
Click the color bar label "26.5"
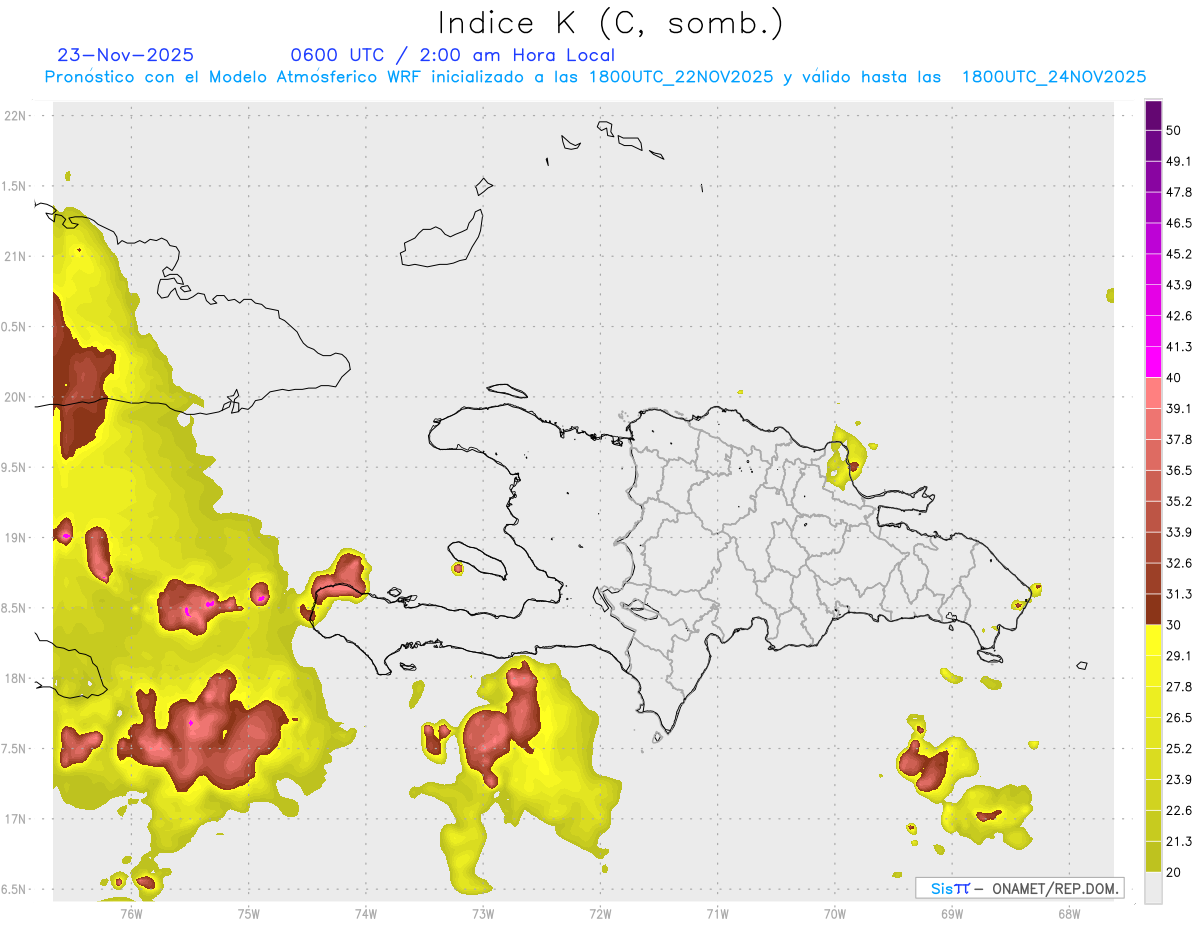click(x=1180, y=717)
